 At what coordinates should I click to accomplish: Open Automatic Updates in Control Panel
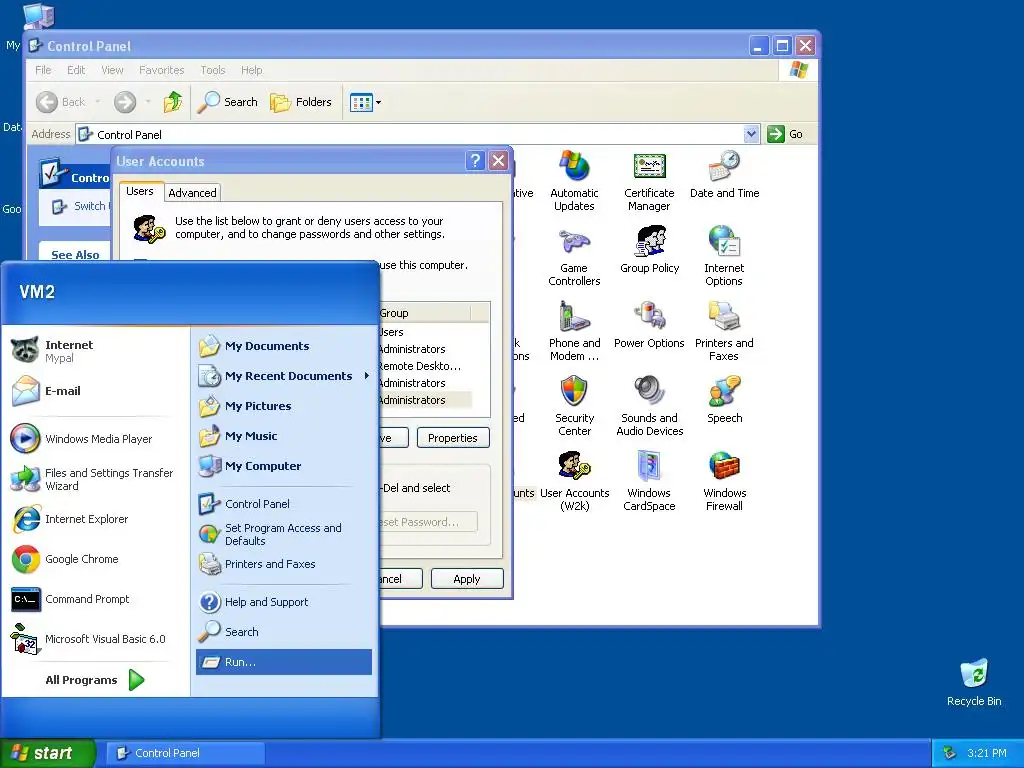pyautogui.click(x=574, y=182)
